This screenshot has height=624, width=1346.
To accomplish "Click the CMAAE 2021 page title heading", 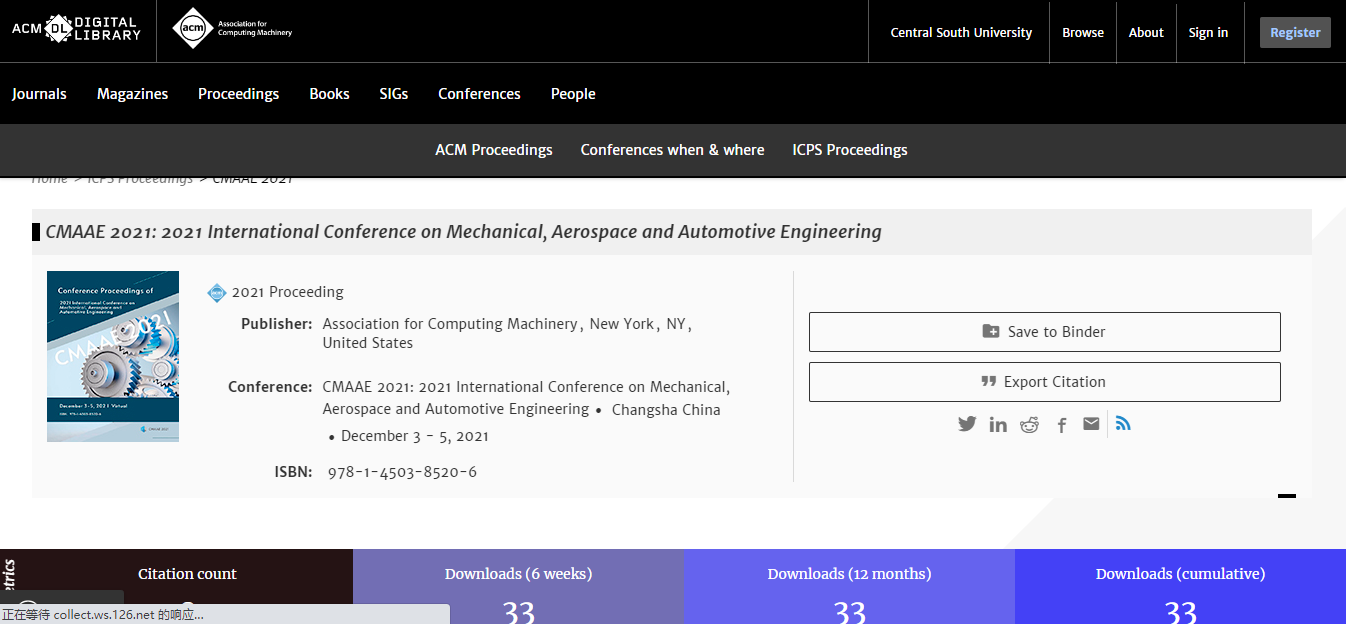I will tap(464, 232).
